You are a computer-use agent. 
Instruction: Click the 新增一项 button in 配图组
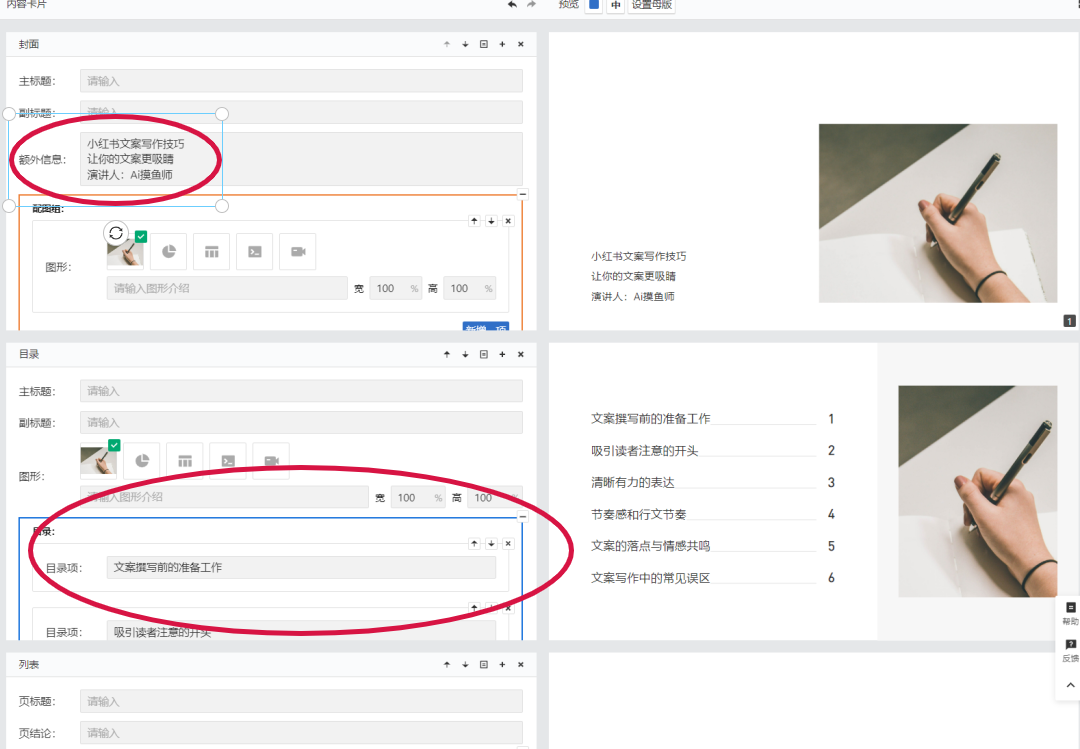click(x=488, y=328)
